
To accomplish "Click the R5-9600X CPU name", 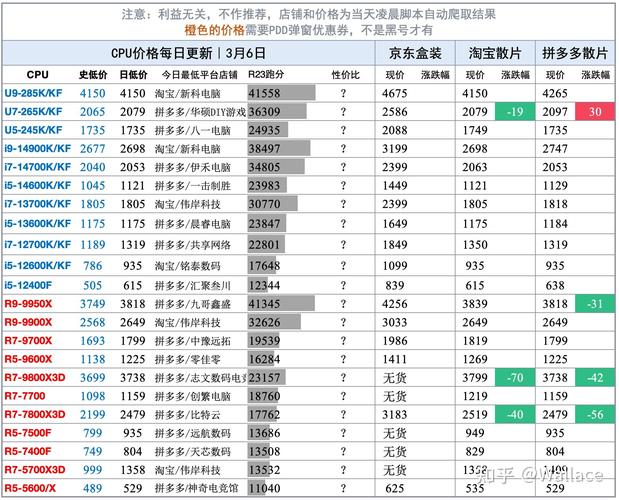I will [x=28, y=359].
